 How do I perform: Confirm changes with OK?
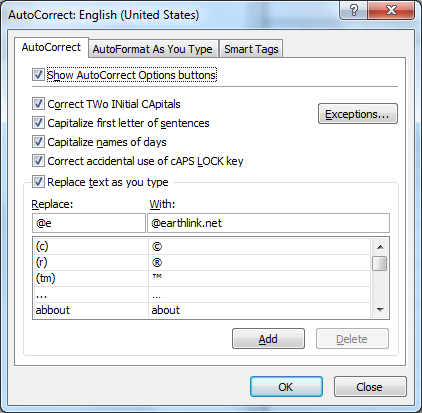click(x=286, y=387)
